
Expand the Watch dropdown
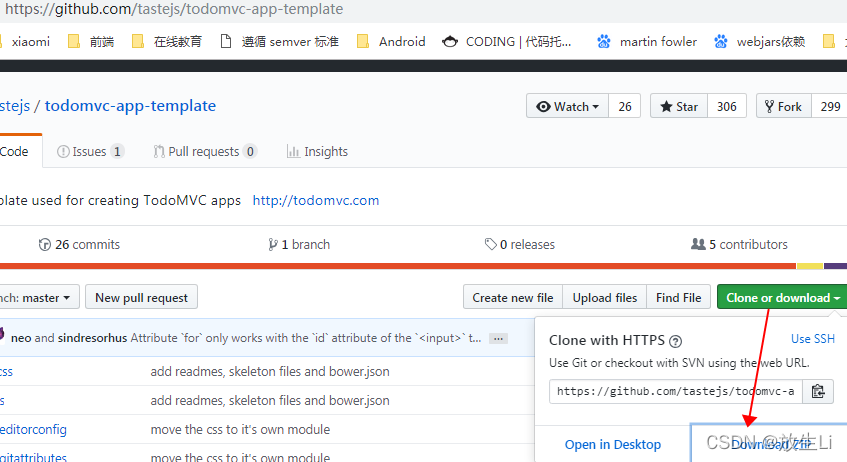(x=567, y=107)
